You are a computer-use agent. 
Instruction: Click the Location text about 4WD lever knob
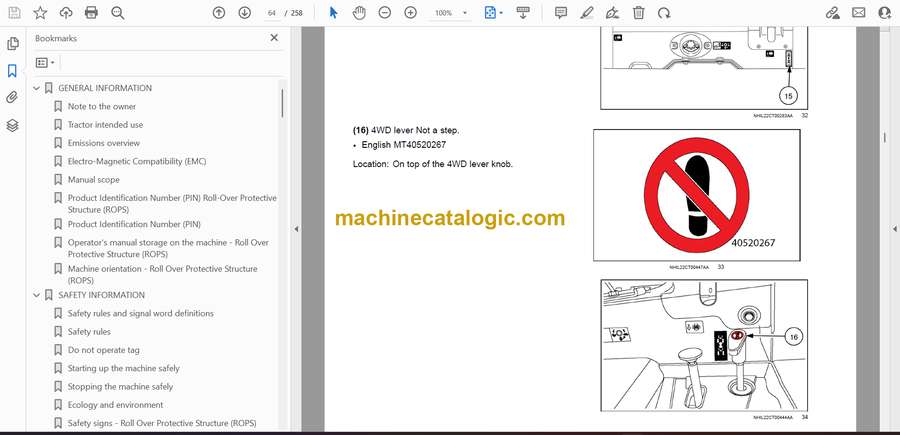click(x=432, y=164)
